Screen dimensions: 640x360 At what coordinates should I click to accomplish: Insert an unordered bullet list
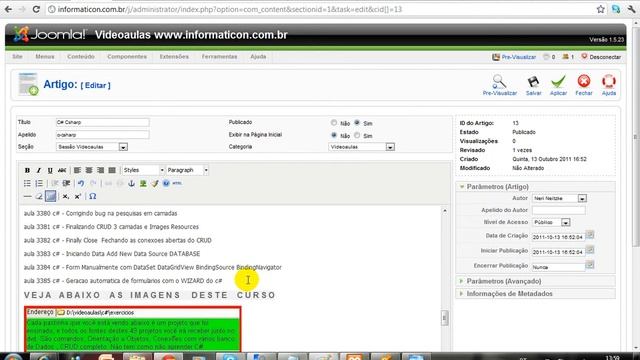click(x=27, y=183)
